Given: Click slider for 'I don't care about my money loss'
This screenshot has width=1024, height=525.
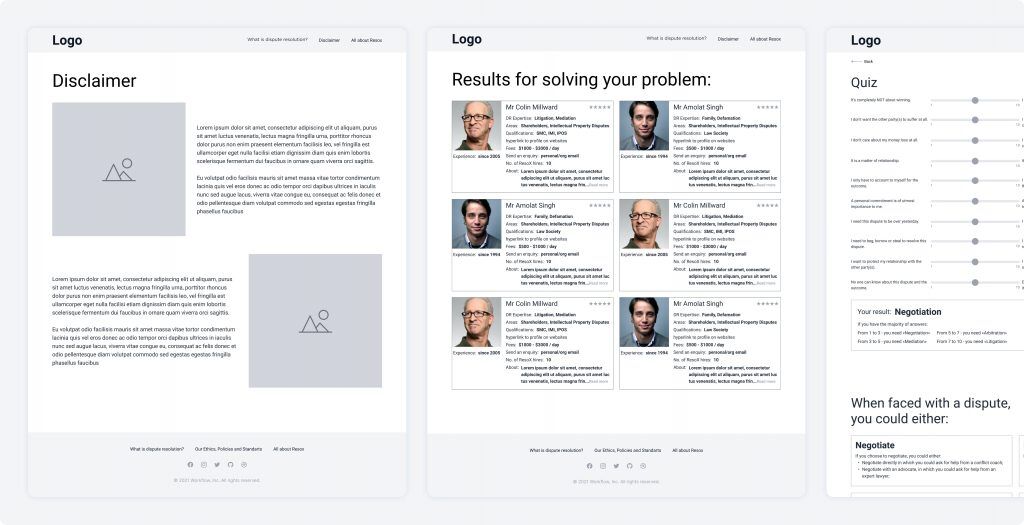Looking at the screenshot, I should [x=975, y=140].
